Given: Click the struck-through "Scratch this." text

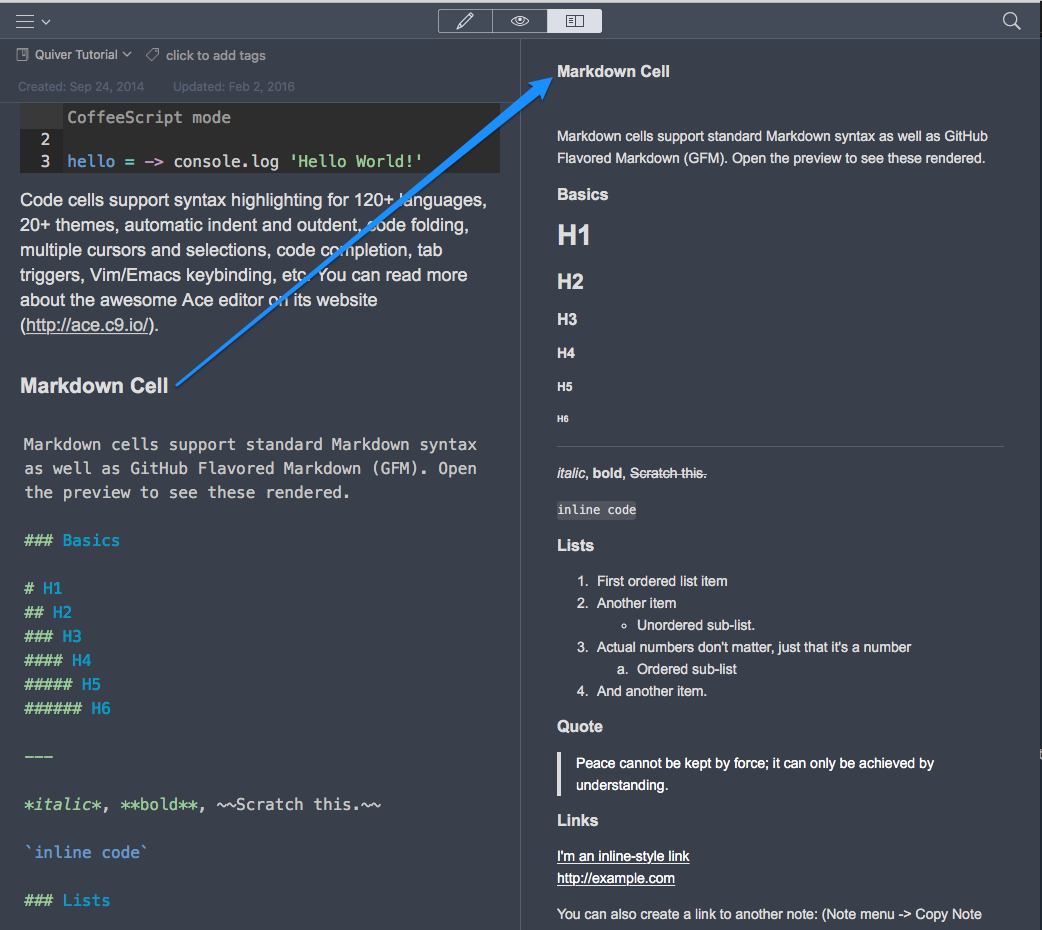Looking at the screenshot, I should (x=668, y=473).
